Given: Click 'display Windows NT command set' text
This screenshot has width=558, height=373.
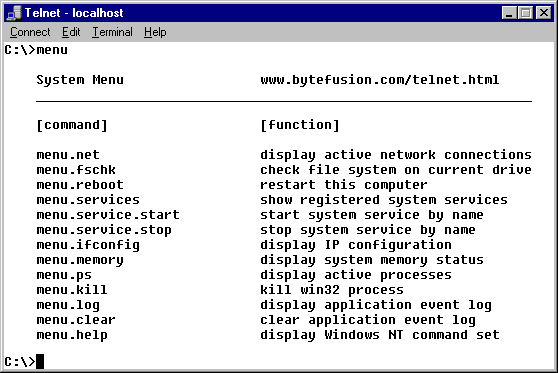Looking at the screenshot, I should click(380, 335).
